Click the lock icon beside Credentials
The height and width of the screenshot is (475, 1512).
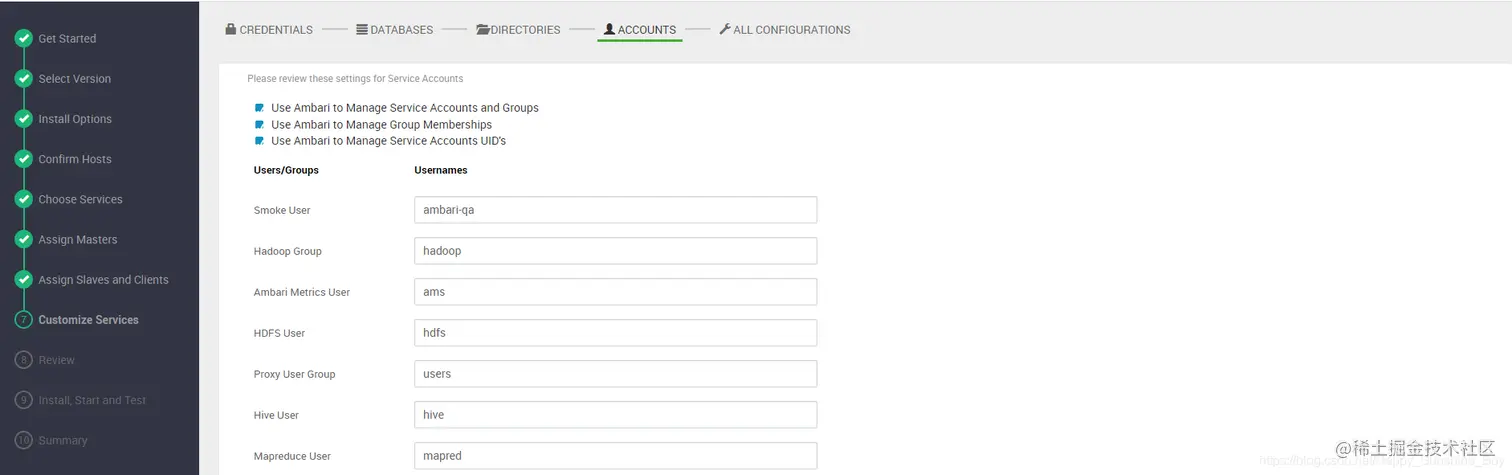pyautogui.click(x=230, y=29)
